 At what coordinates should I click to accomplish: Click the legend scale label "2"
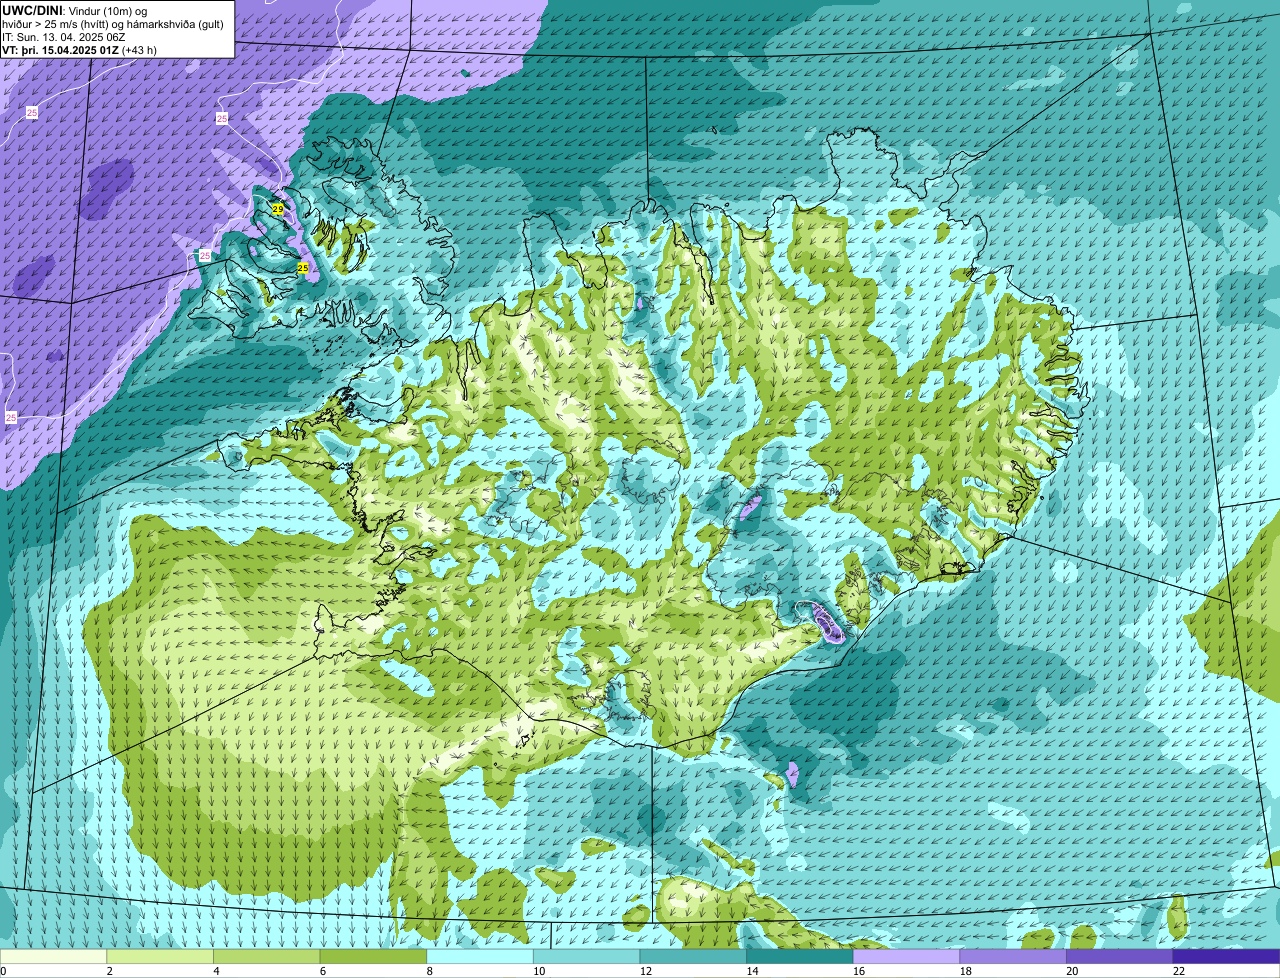pyautogui.click(x=109, y=971)
